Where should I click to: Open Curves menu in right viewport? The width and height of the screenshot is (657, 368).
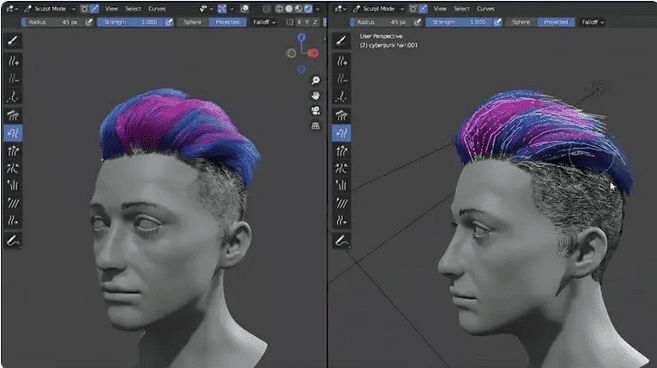point(486,9)
